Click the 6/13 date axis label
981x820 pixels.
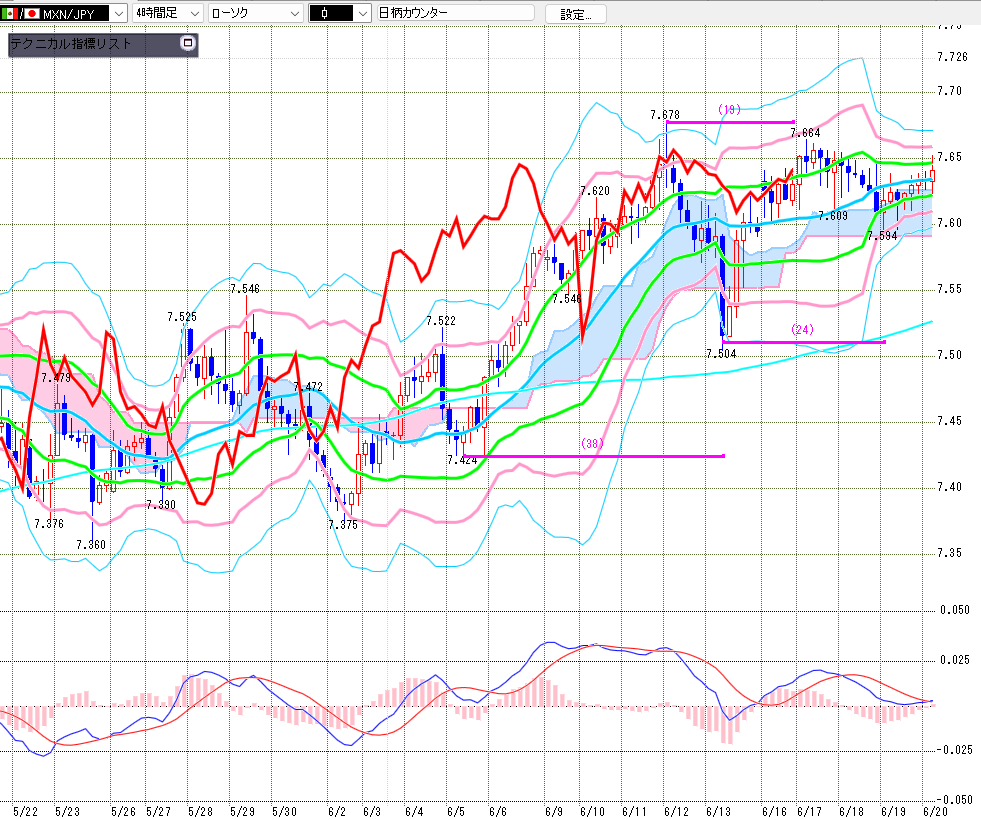718,811
